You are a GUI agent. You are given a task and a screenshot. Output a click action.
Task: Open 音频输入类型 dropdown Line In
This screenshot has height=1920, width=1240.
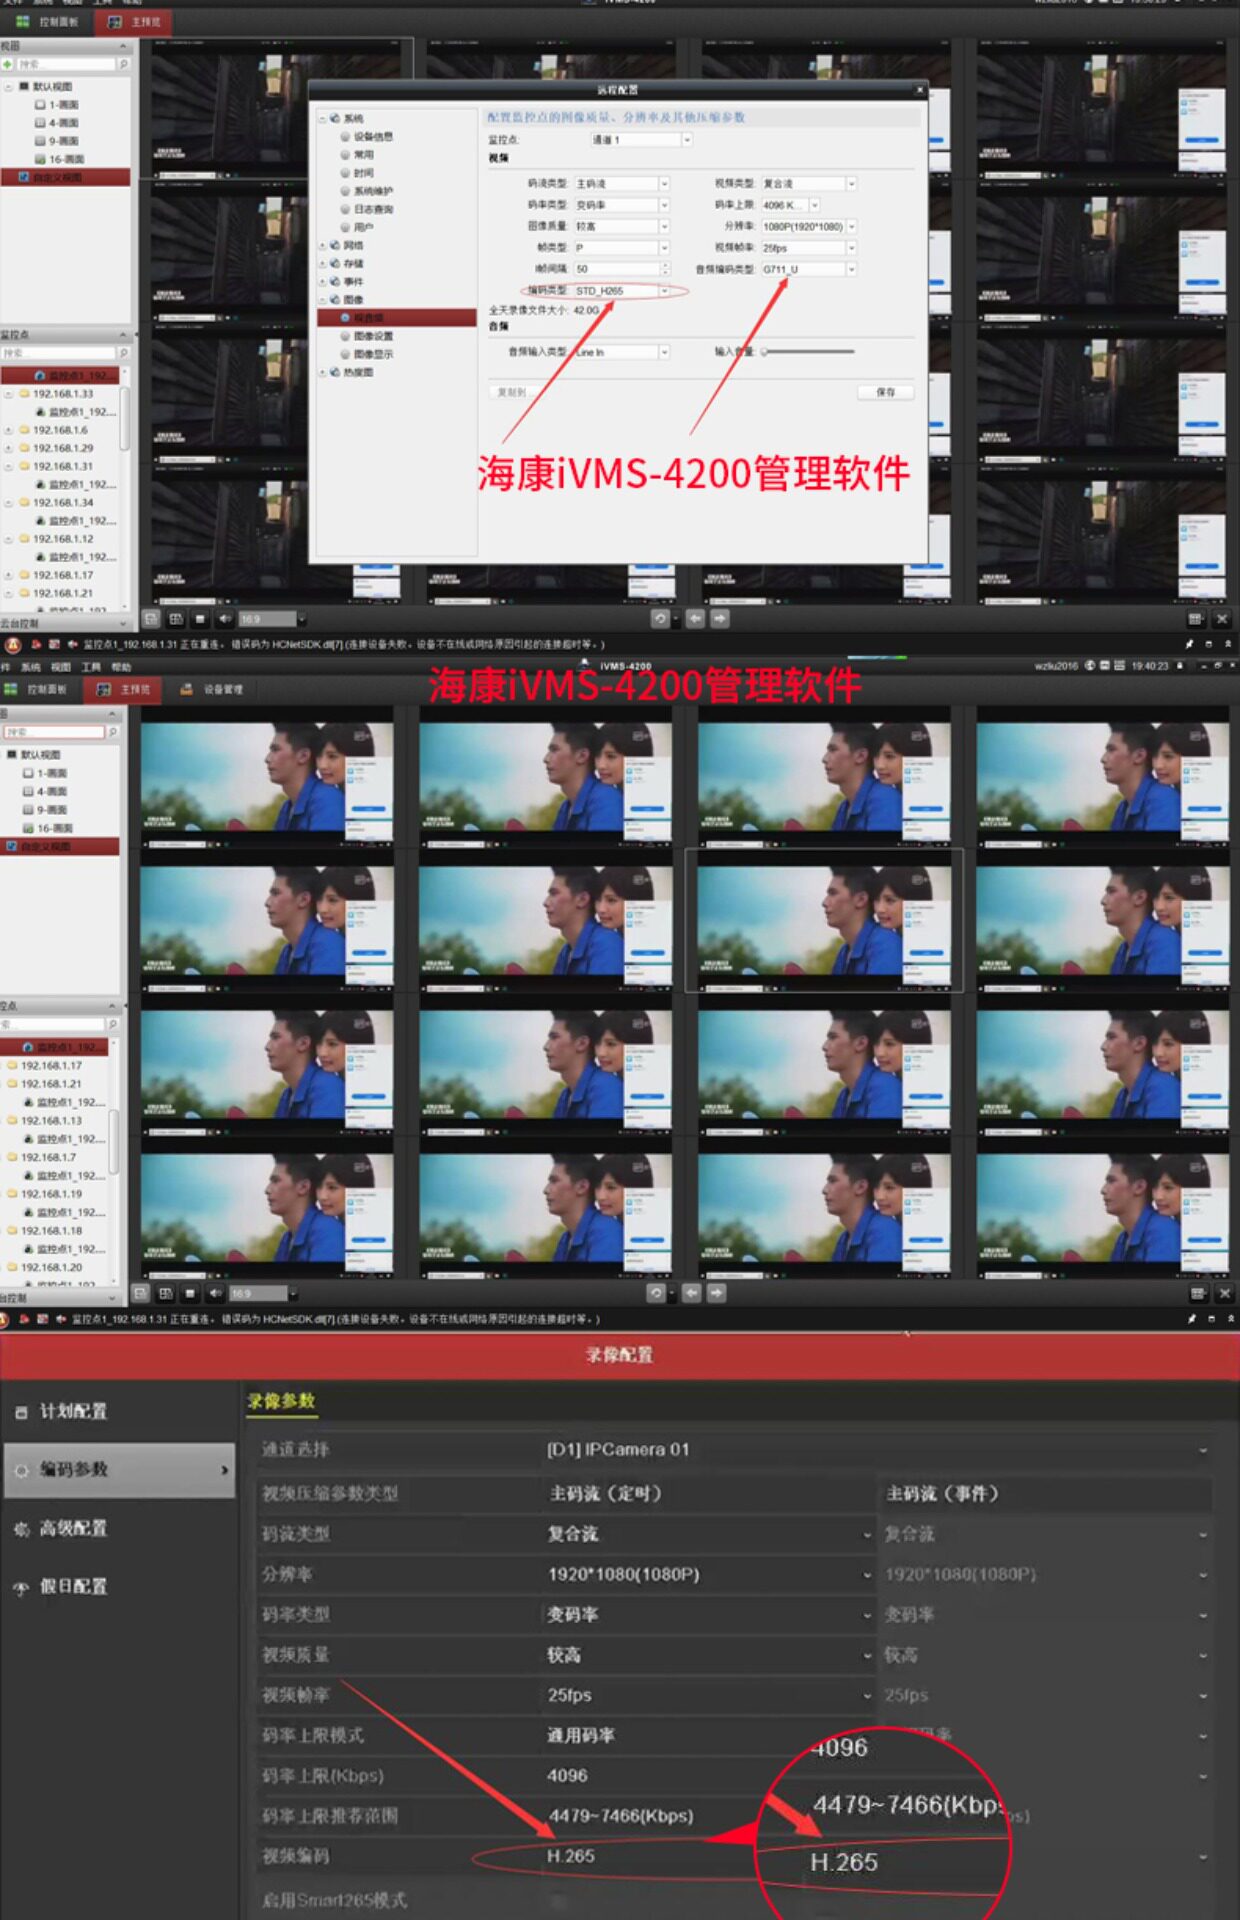[621, 352]
